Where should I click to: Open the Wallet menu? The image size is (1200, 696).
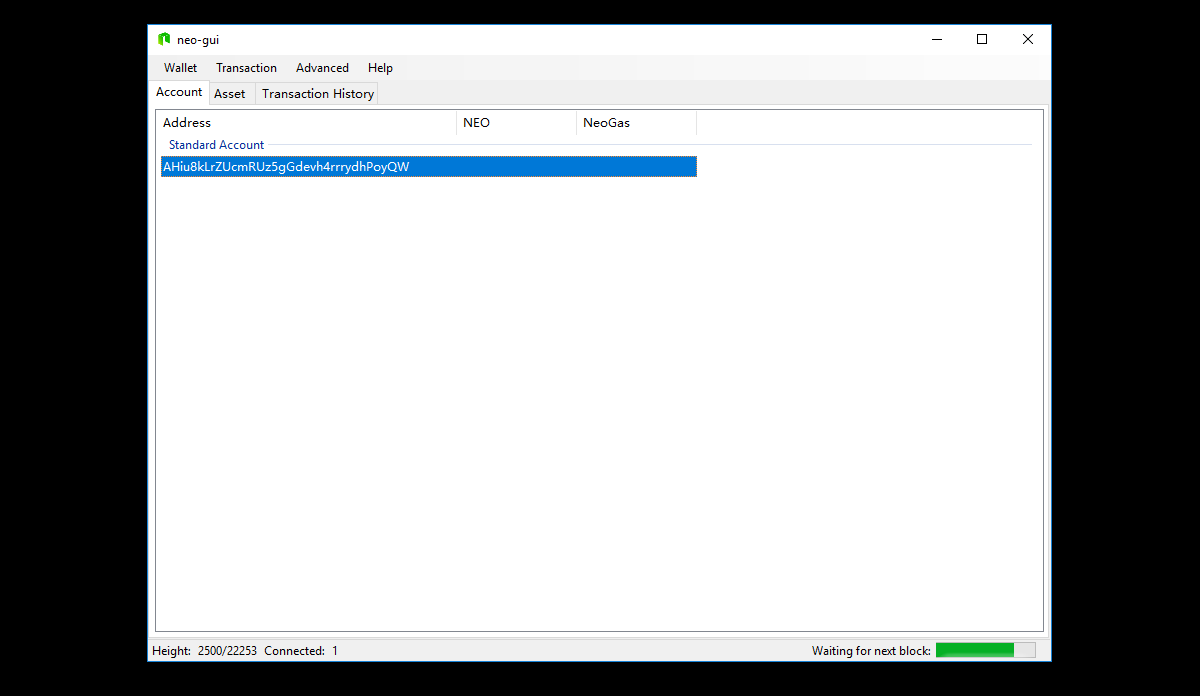click(x=181, y=68)
